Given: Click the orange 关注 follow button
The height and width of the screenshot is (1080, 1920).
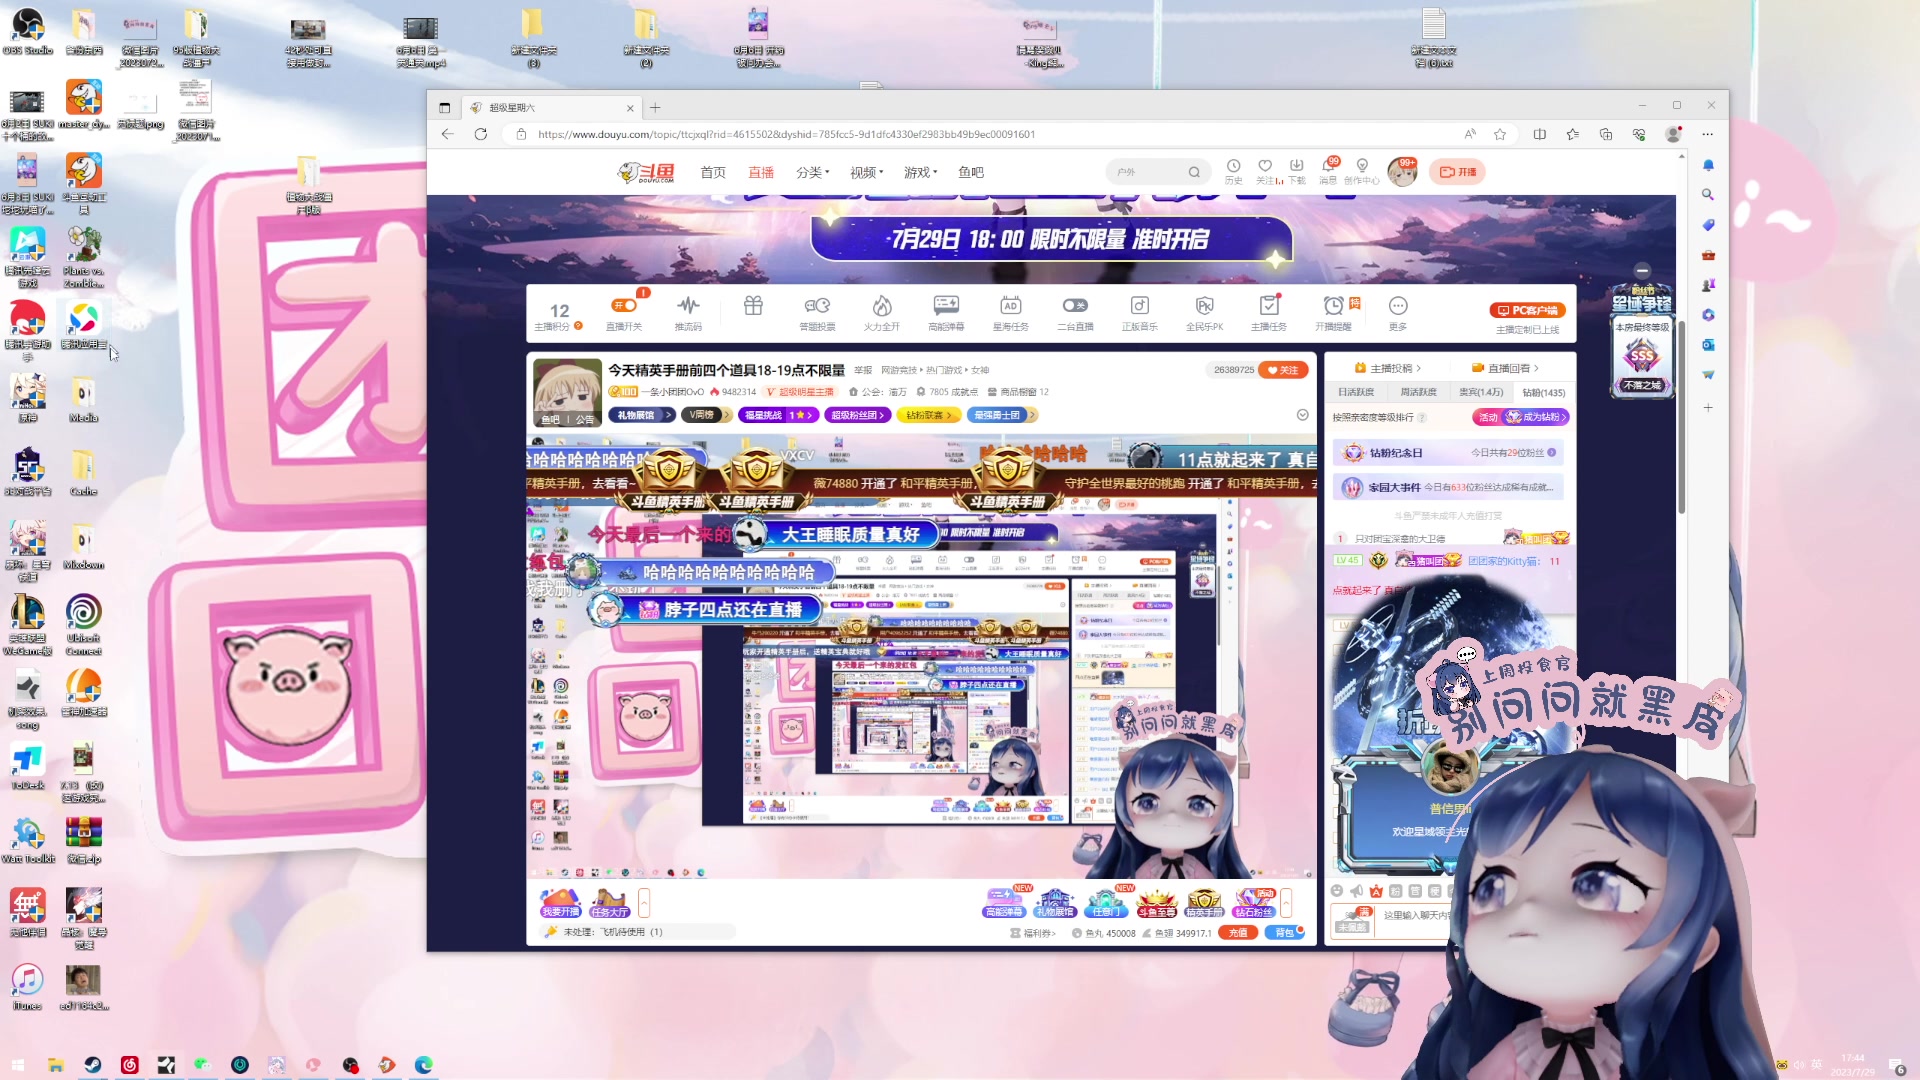Looking at the screenshot, I should click(x=1283, y=370).
